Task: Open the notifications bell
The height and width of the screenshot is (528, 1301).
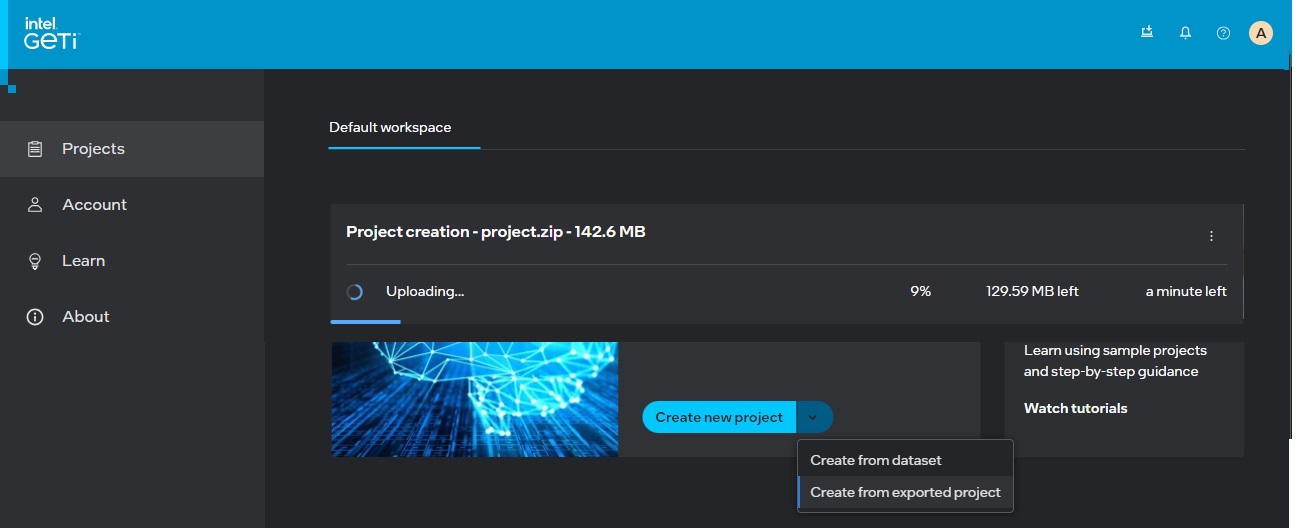Action: tap(1185, 33)
